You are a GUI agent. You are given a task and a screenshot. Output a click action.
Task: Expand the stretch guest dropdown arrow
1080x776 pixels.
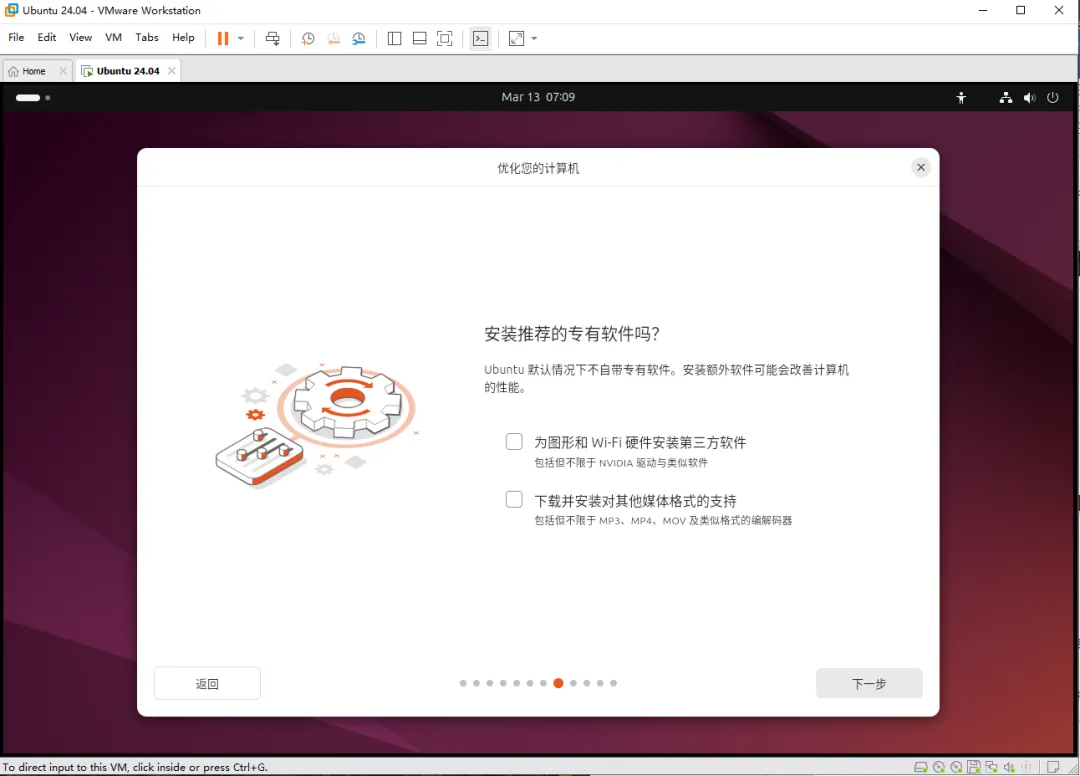[534, 39]
